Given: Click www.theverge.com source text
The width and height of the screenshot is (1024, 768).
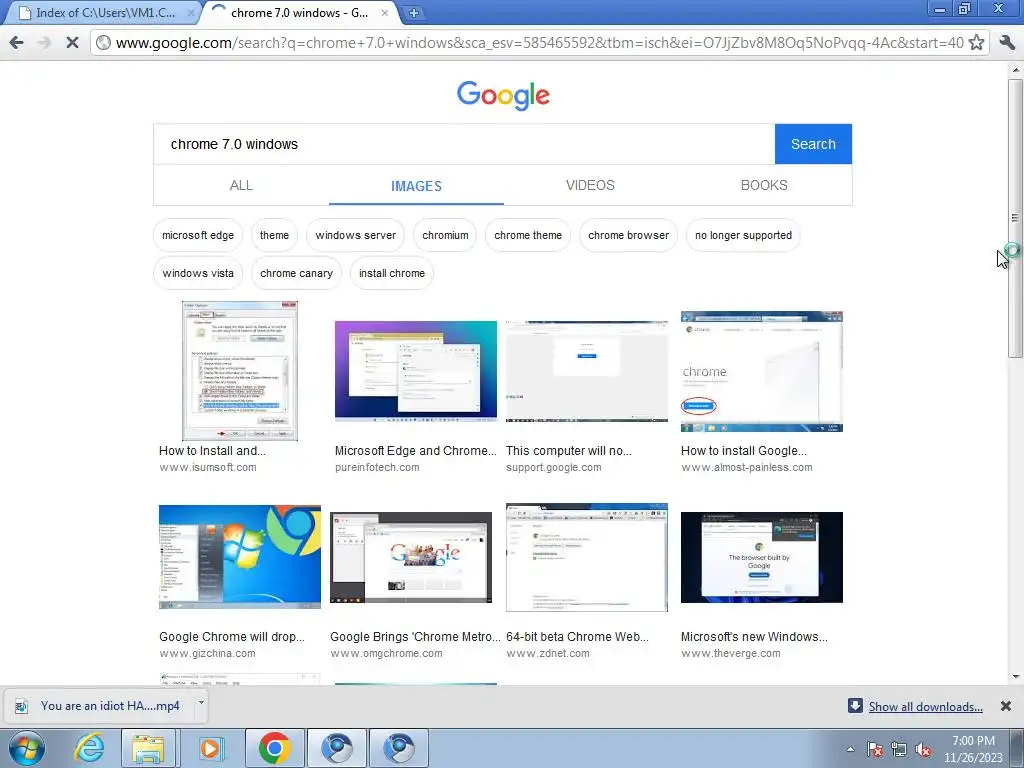Looking at the screenshot, I should (x=730, y=654).
